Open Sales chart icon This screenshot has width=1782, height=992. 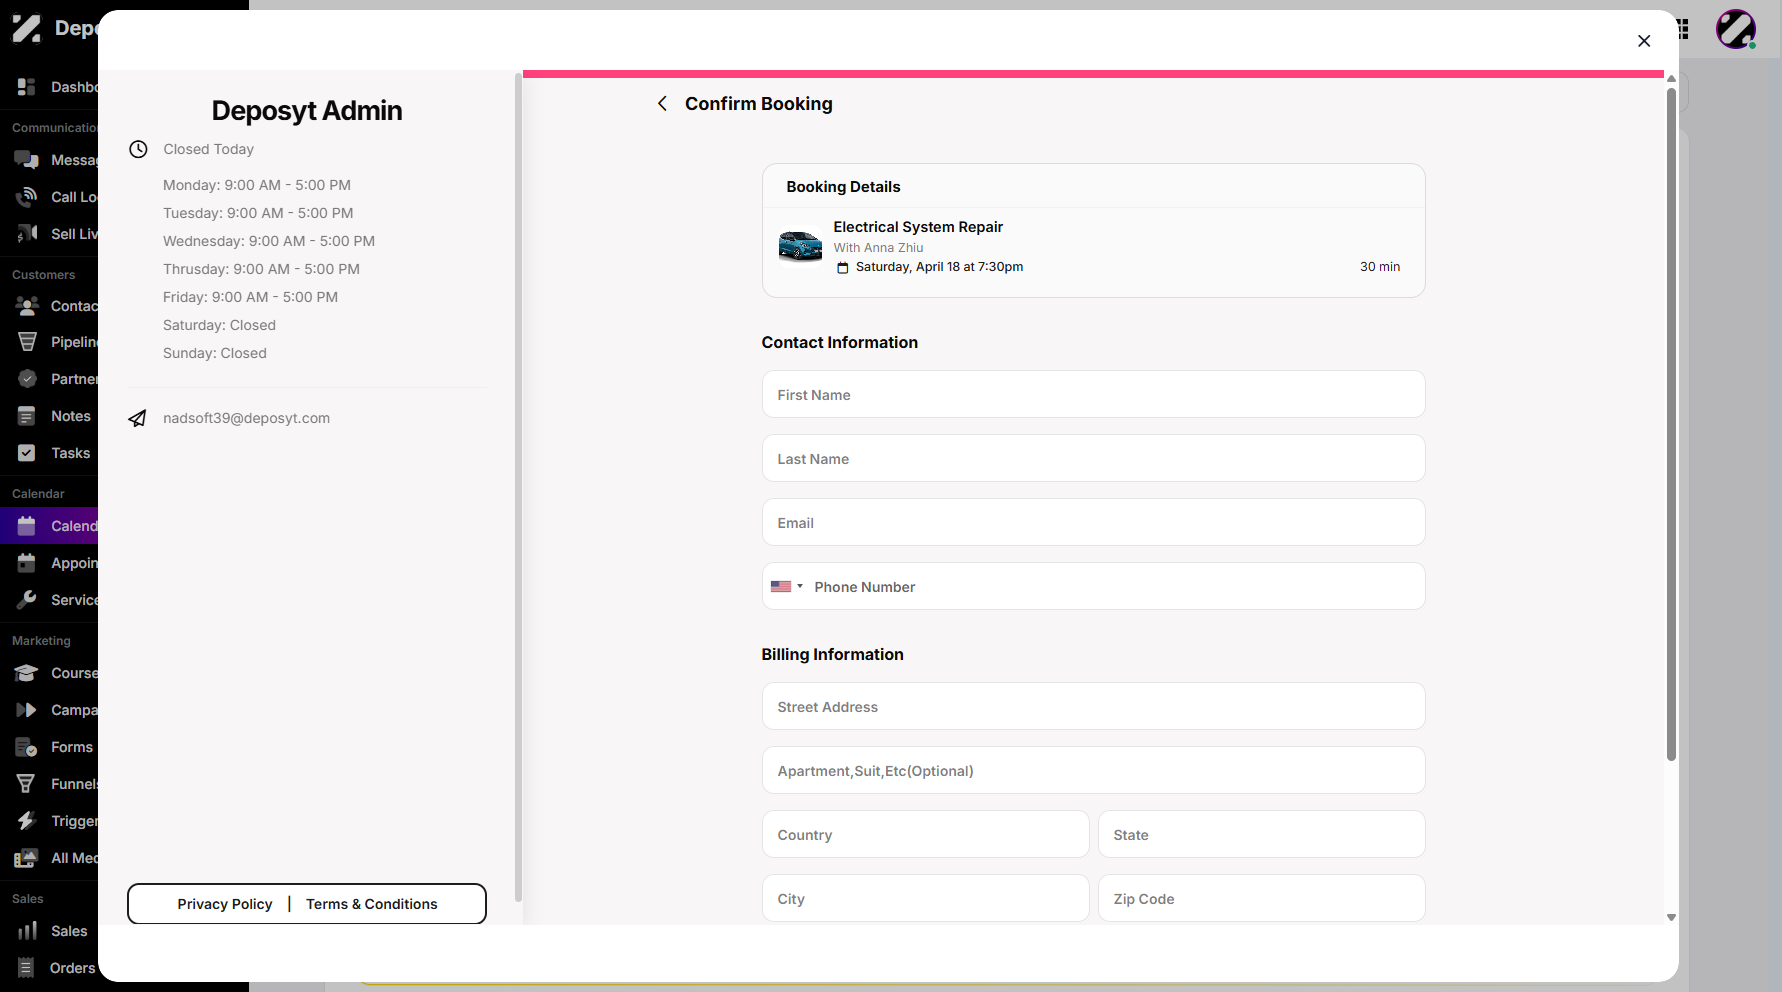tap(27, 931)
